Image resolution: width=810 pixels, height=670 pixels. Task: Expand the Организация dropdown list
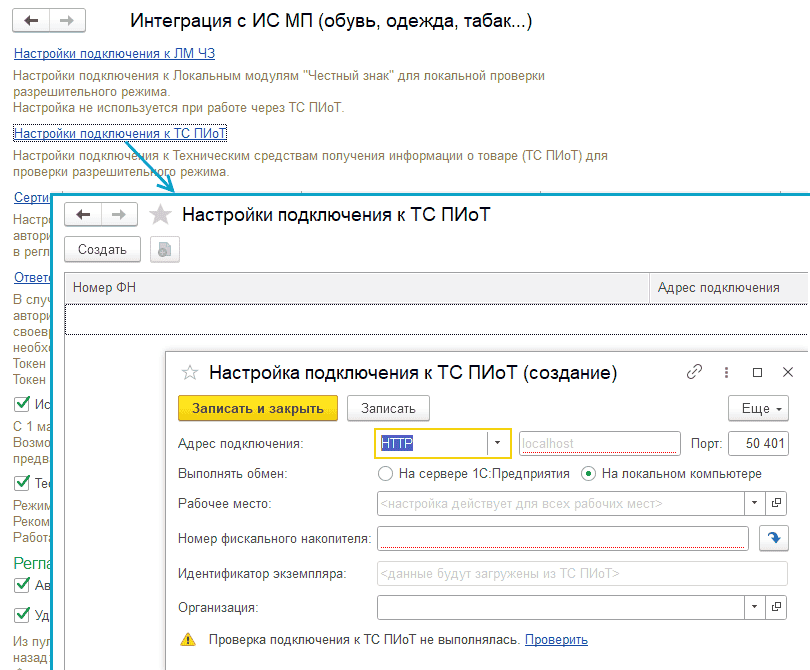tap(754, 607)
